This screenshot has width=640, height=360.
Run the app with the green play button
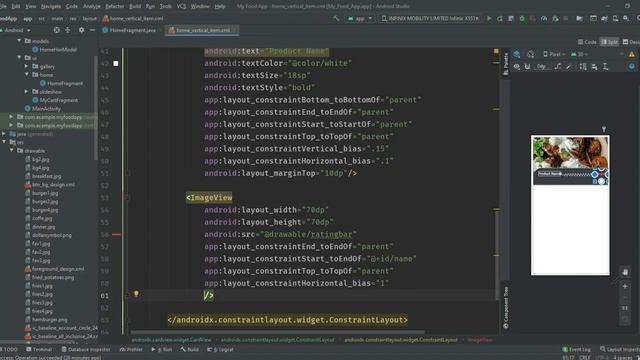pos(489,18)
